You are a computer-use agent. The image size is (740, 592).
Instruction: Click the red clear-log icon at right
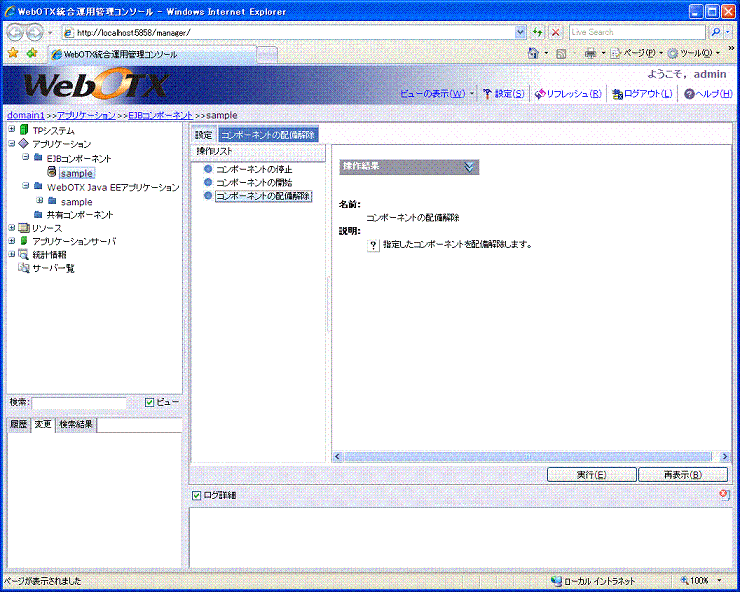click(723, 495)
